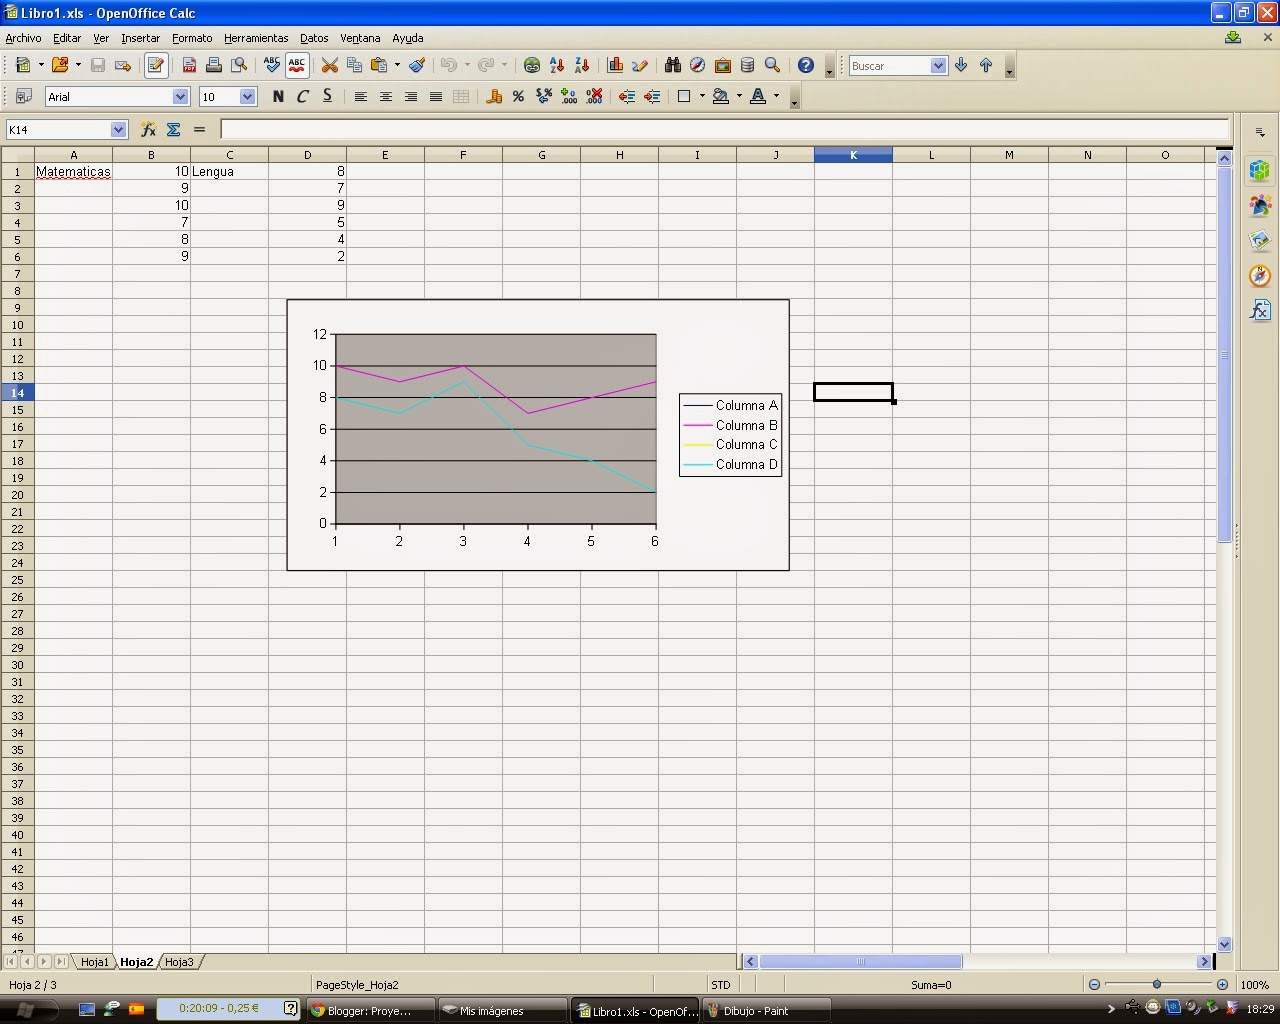This screenshot has height=1024, width=1280.
Task: Toggle bold (N) formatting
Action: coord(278,96)
